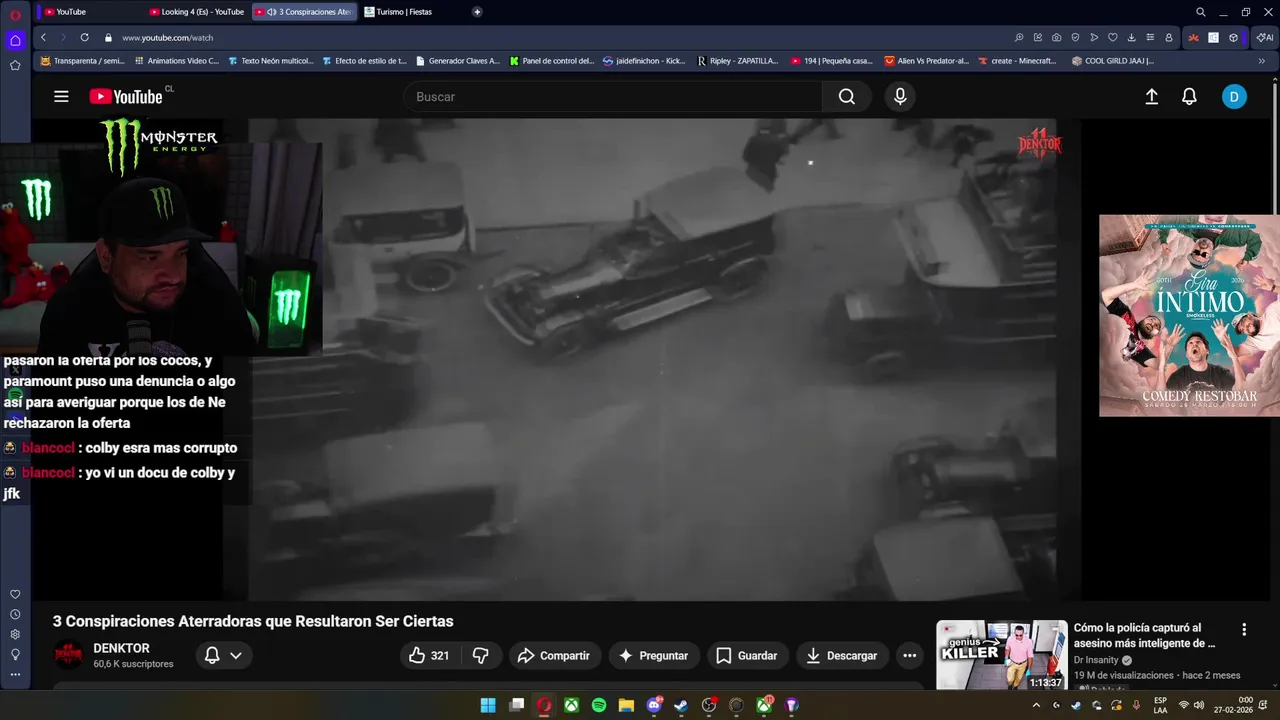1280x720 pixels.
Task: Open Spotify from the taskbar
Action: [x=599, y=705]
